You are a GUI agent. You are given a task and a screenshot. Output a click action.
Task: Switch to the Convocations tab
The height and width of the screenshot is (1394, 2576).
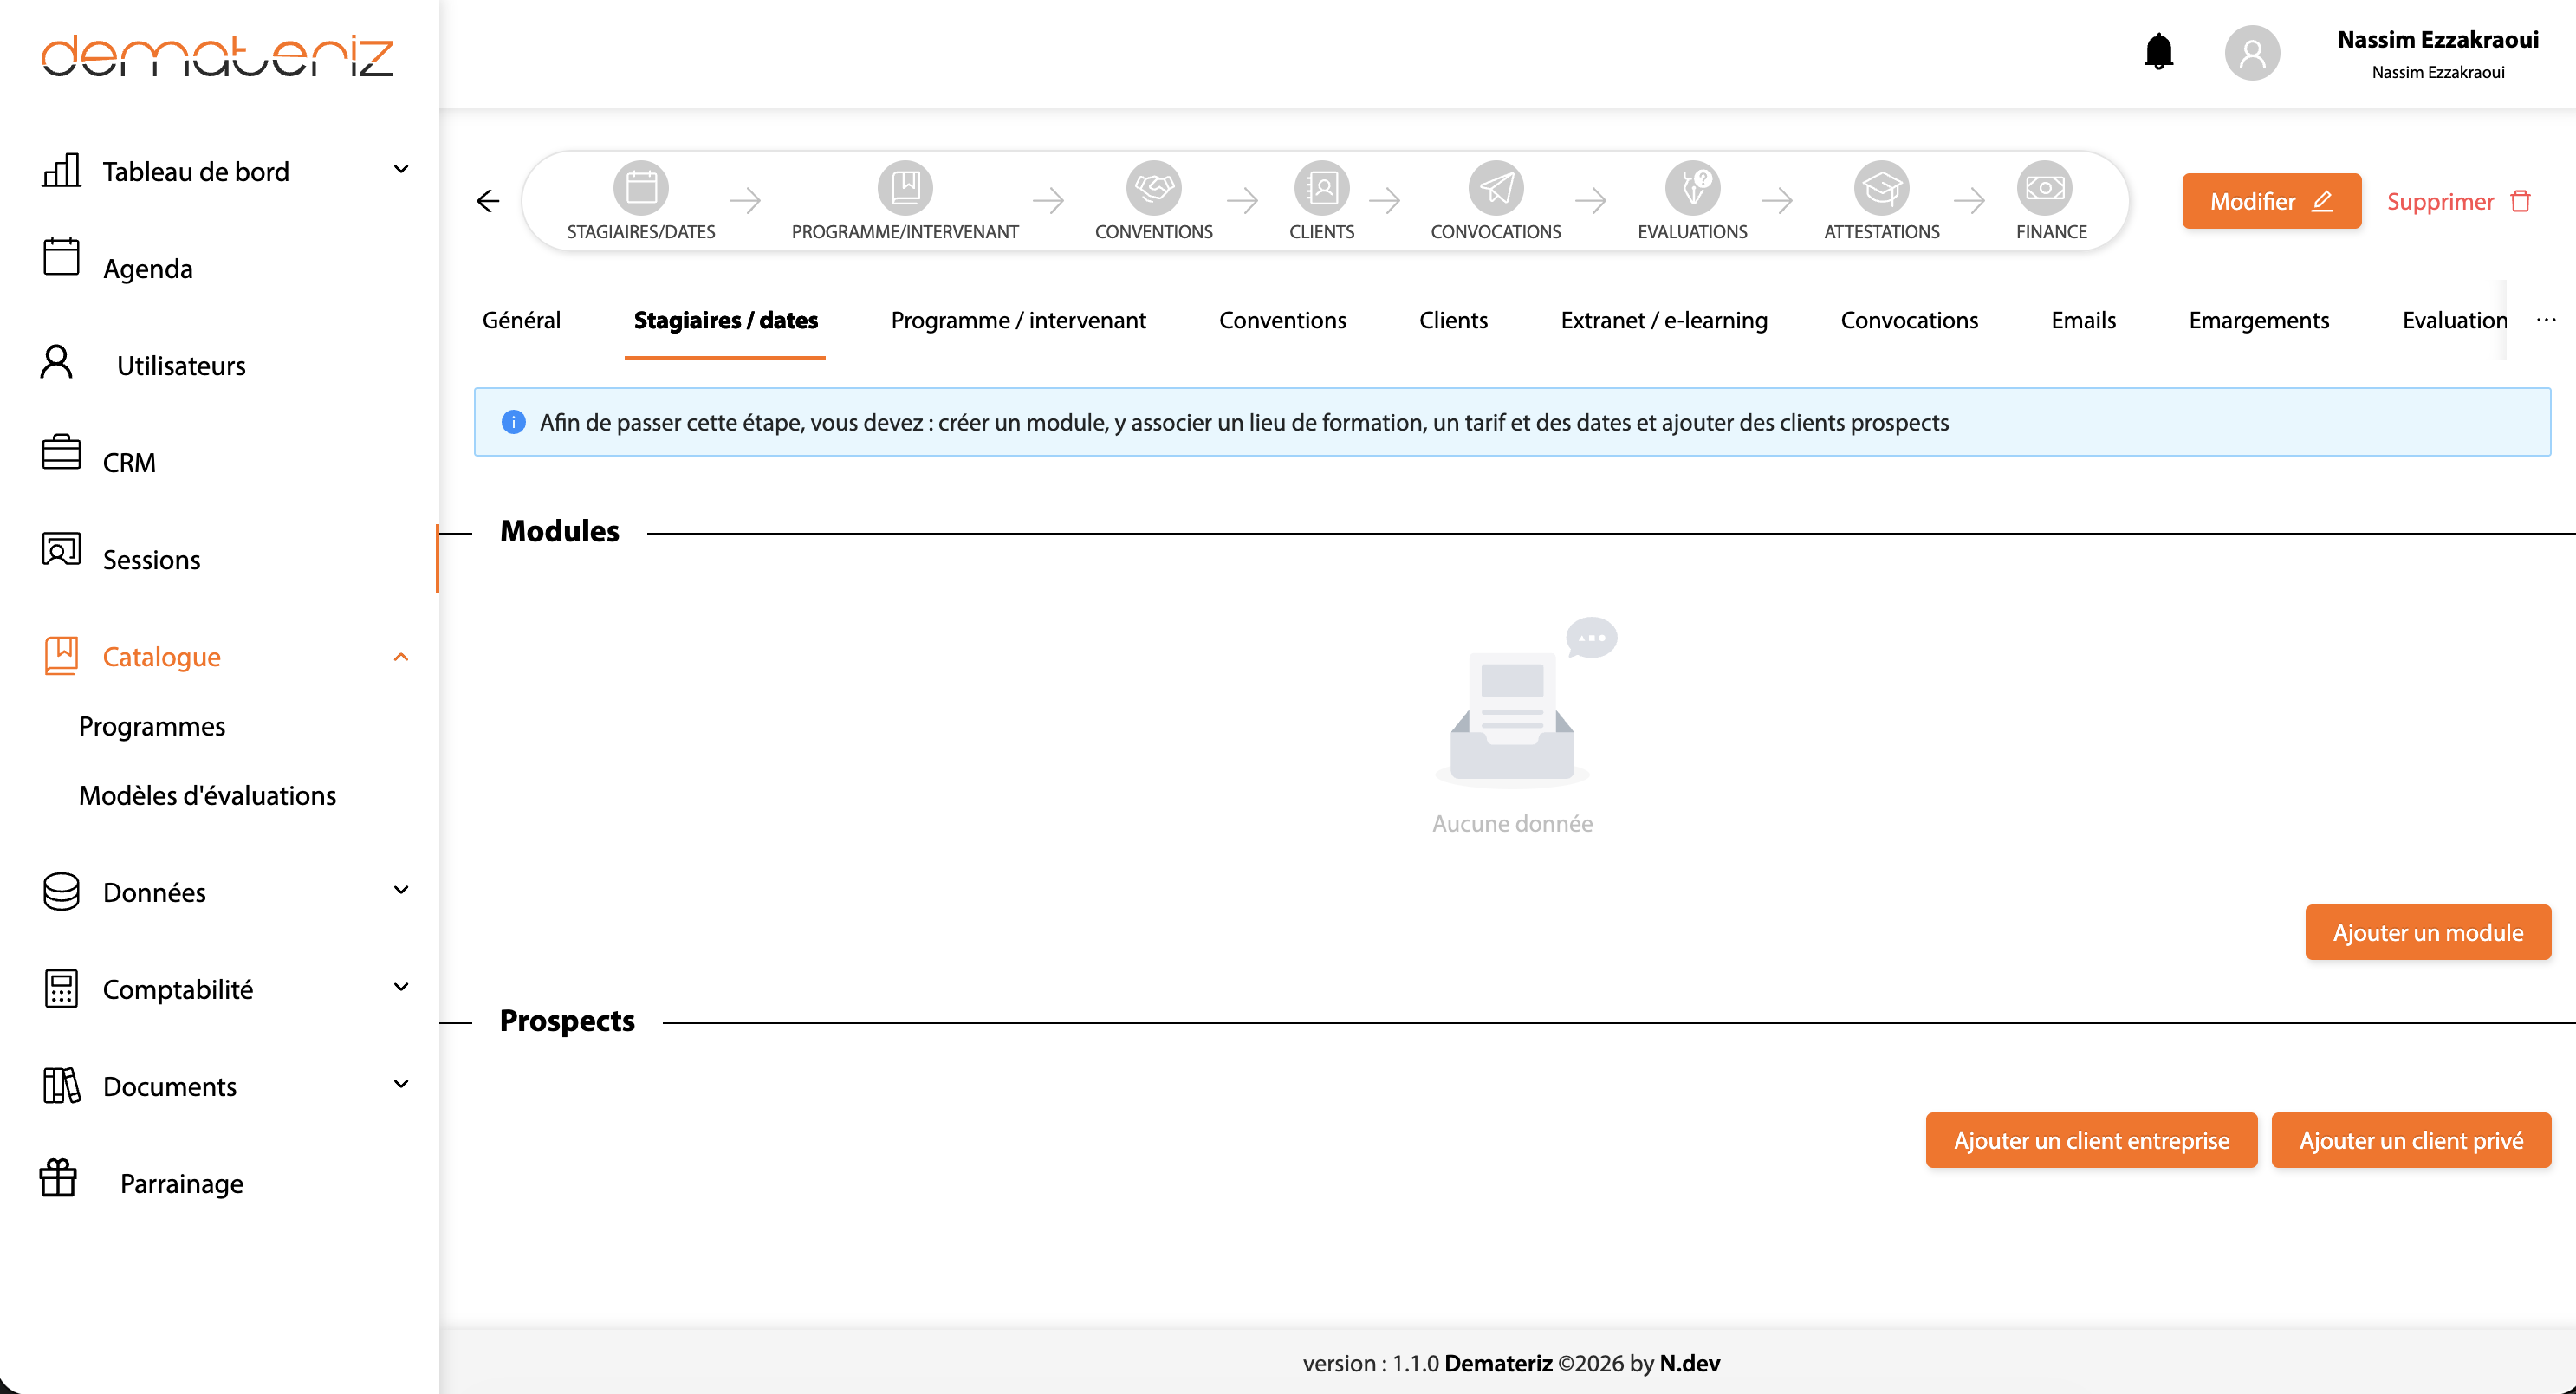point(1909,320)
